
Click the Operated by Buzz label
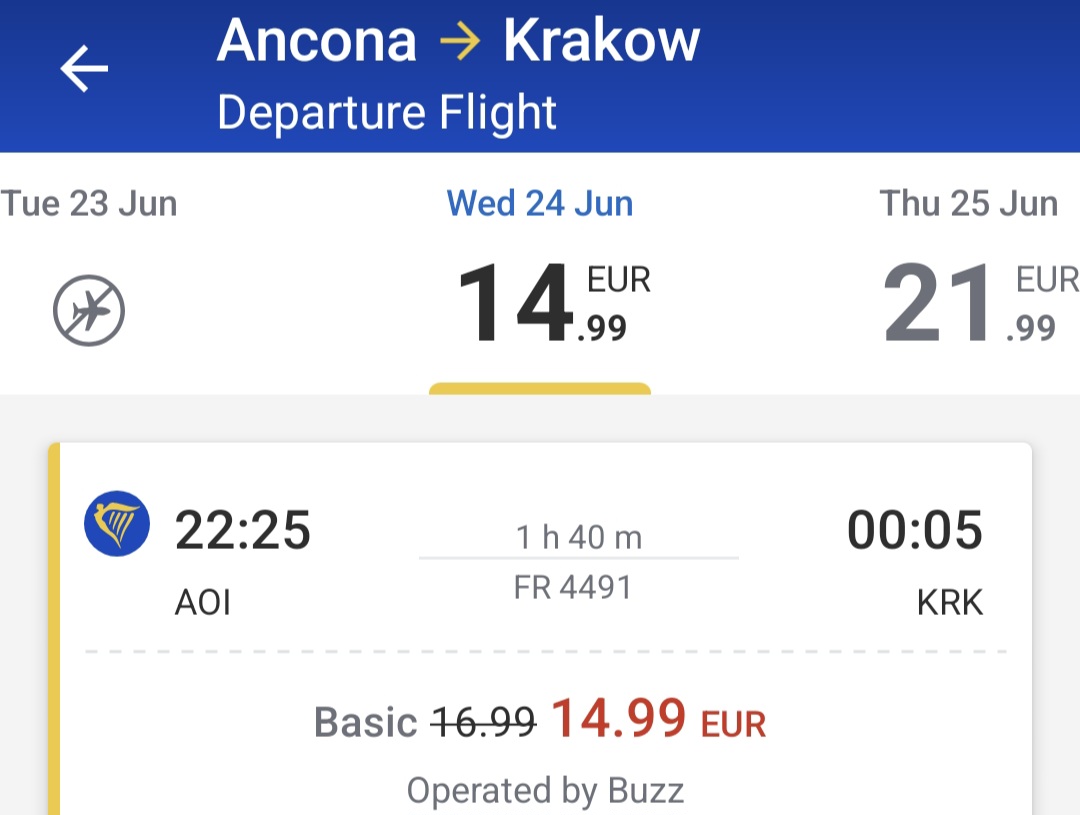click(546, 790)
